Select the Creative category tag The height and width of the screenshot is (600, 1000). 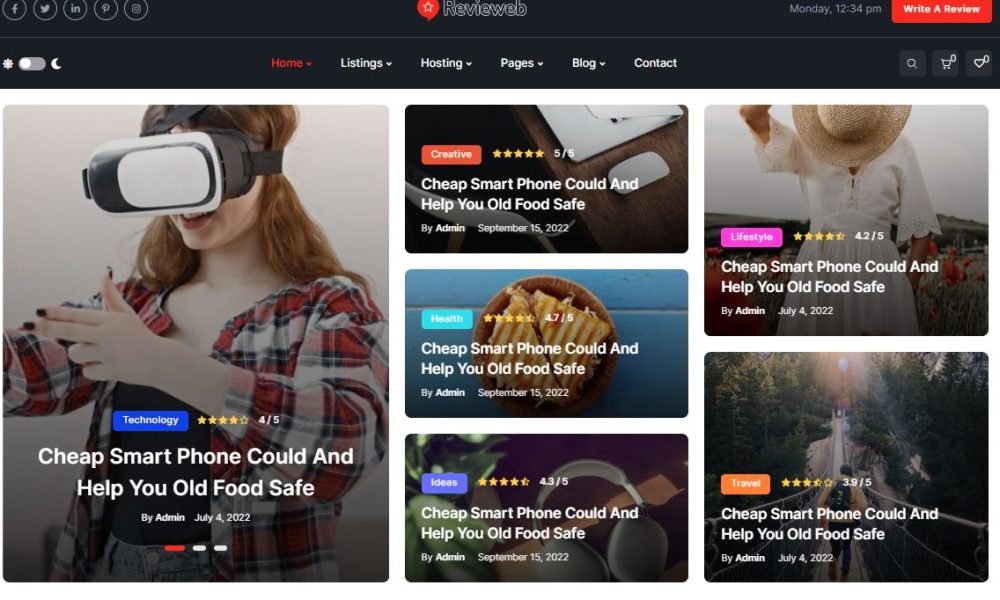coord(451,154)
